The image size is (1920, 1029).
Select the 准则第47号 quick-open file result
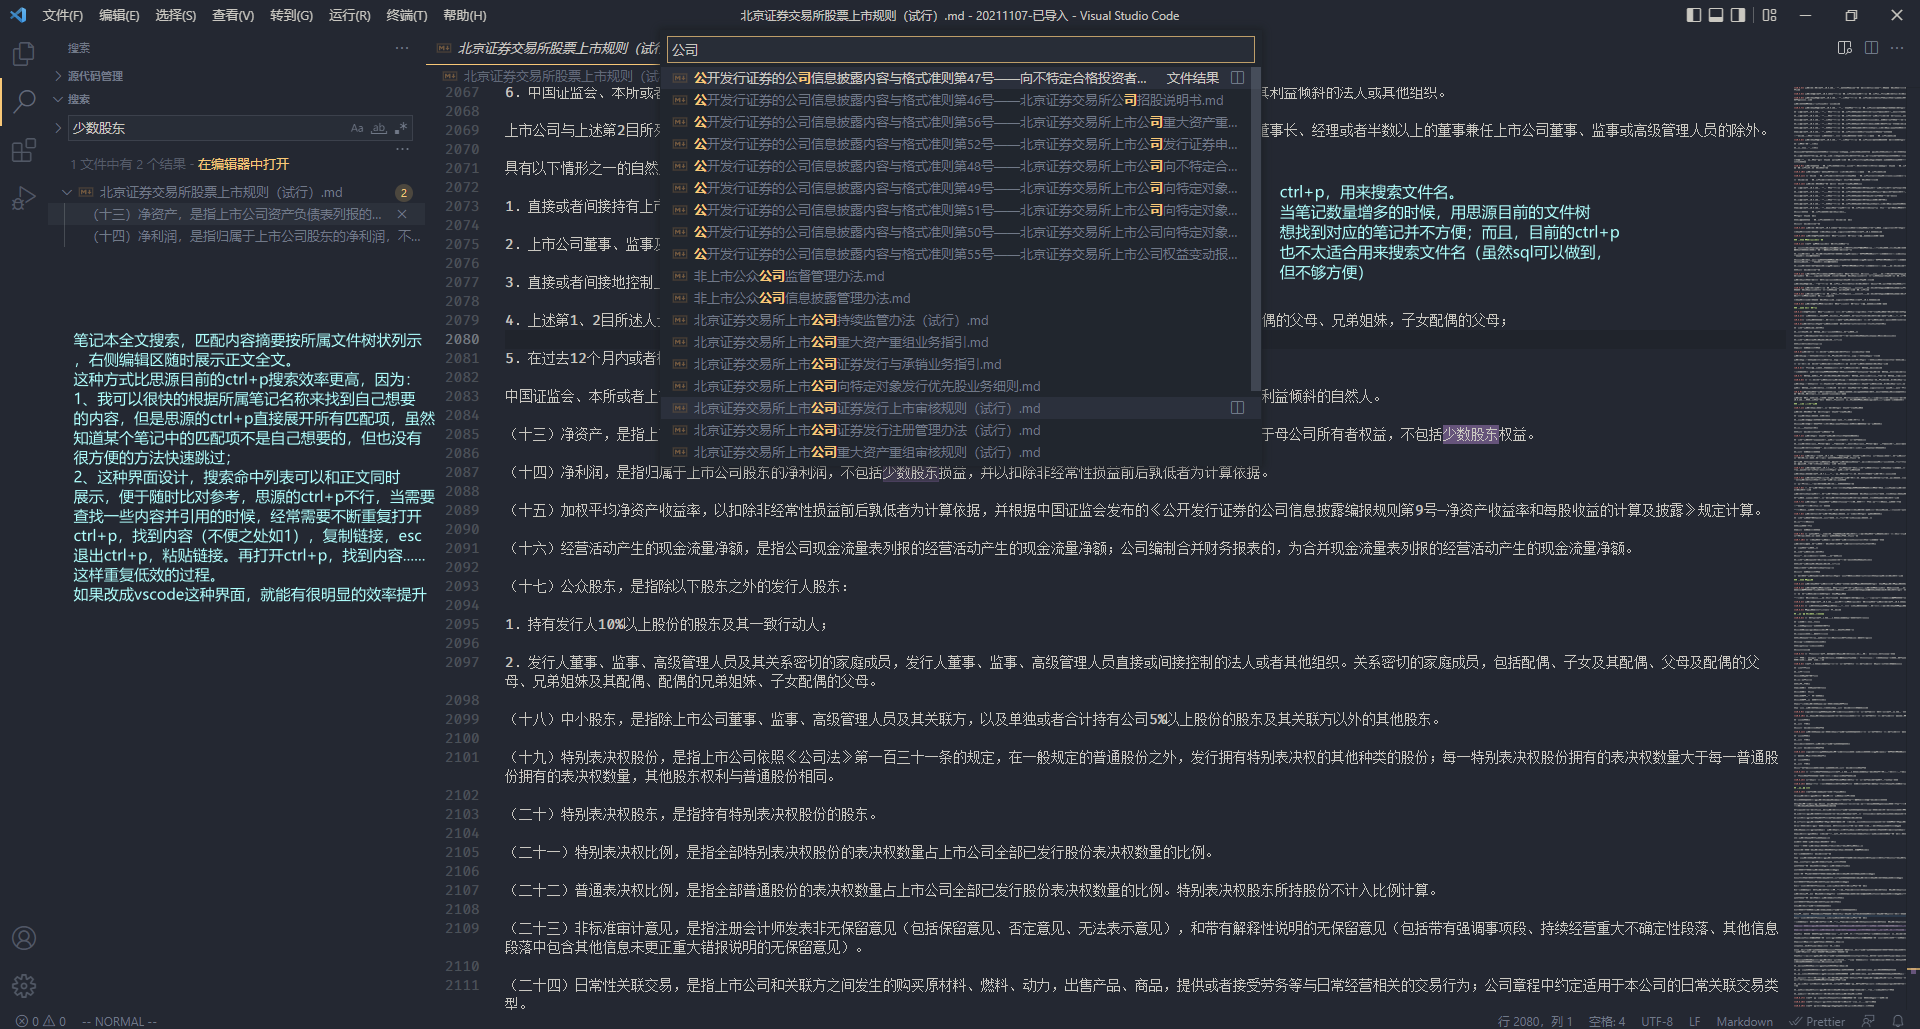click(x=958, y=78)
